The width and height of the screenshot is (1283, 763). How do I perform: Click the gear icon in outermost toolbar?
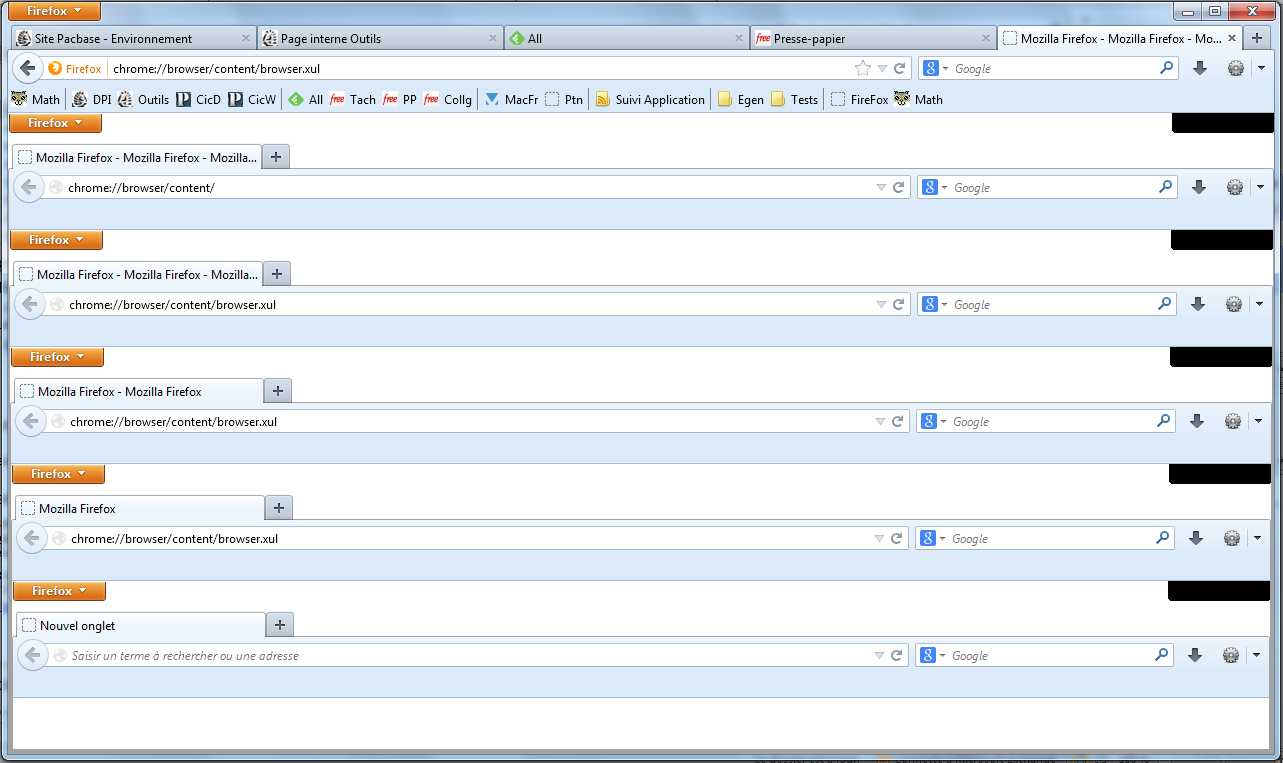point(1236,68)
